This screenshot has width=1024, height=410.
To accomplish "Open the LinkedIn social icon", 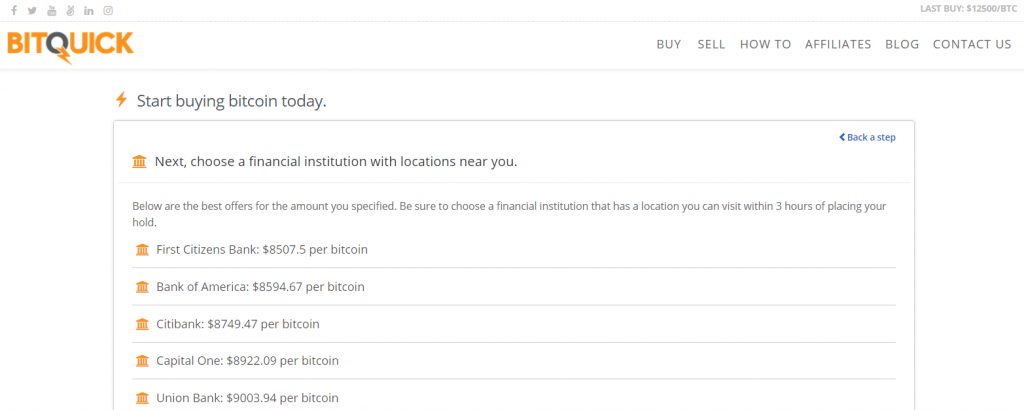I will tap(89, 10).
